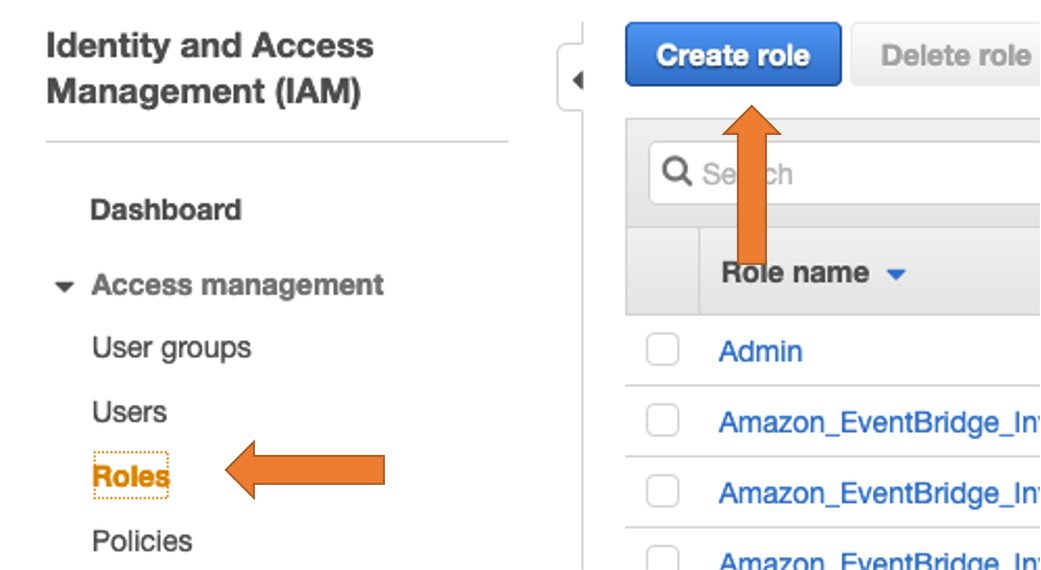This screenshot has height=570, width=1041.
Task: Go to User groups page
Action: (x=171, y=348)
